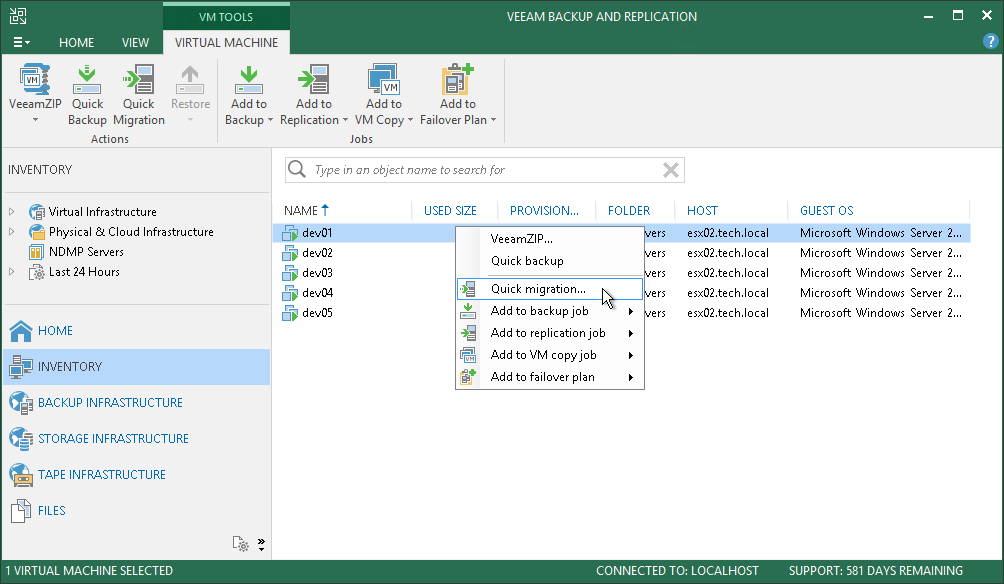The image size is (1004, 584).
Task: Click the Add to Replication ribbon icon
Action: 314,79
